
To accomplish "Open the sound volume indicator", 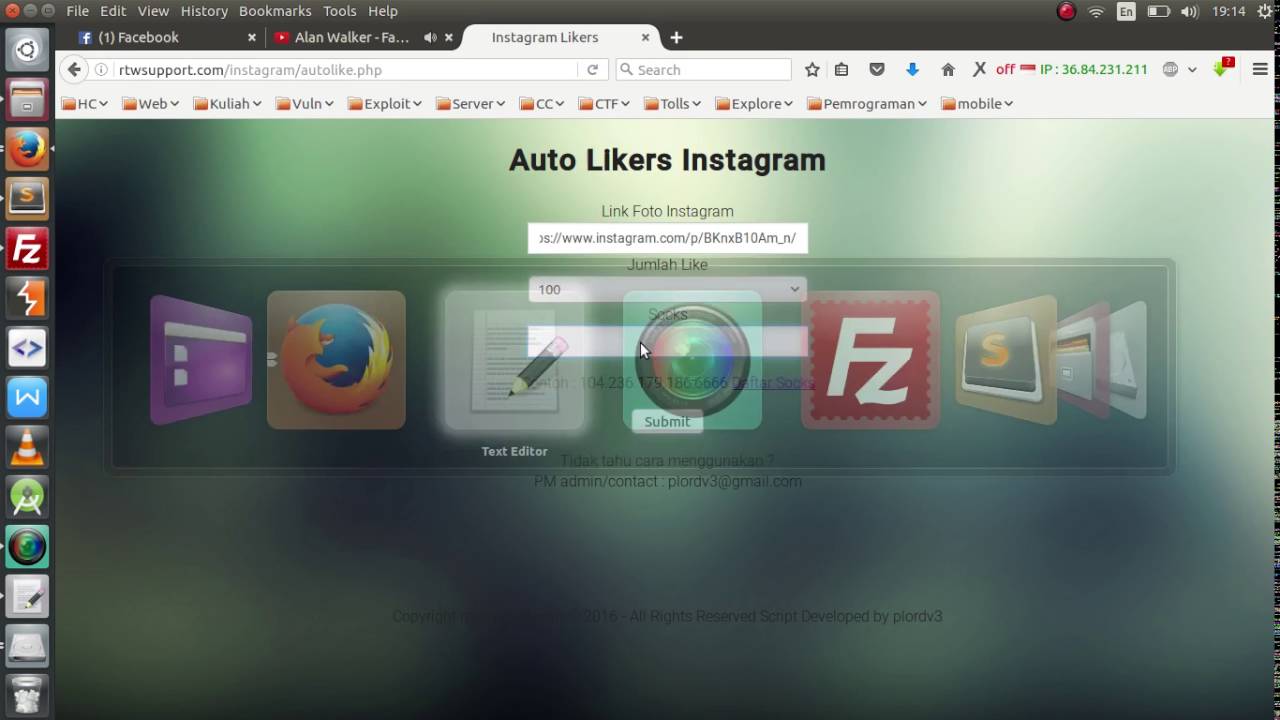I will (x=1189, y=12).
